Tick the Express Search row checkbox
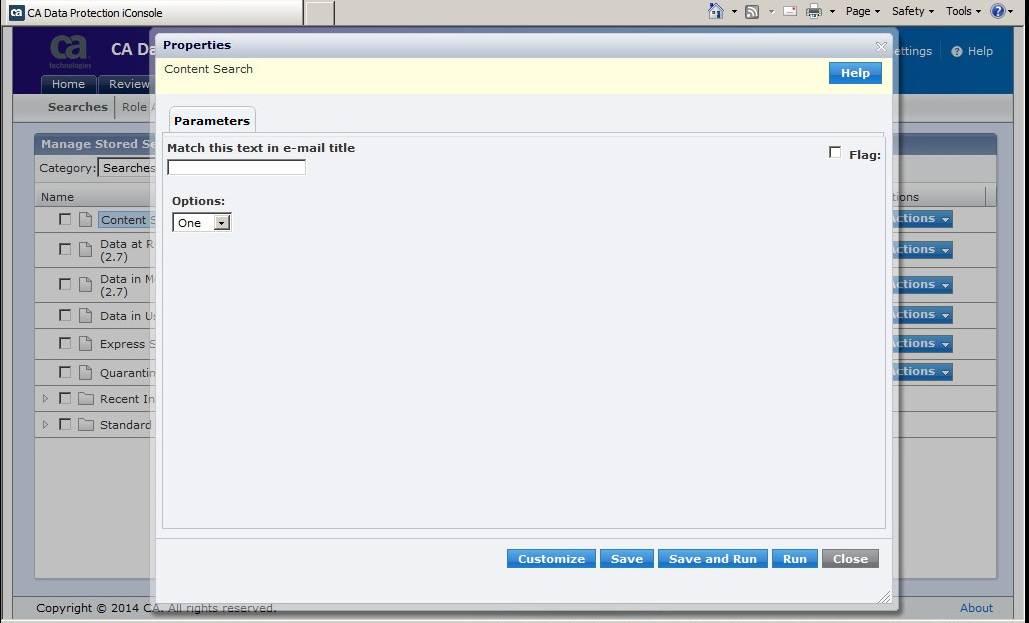Image resolution: width=1029 pixels, height=623 pixels. (64, 343)
